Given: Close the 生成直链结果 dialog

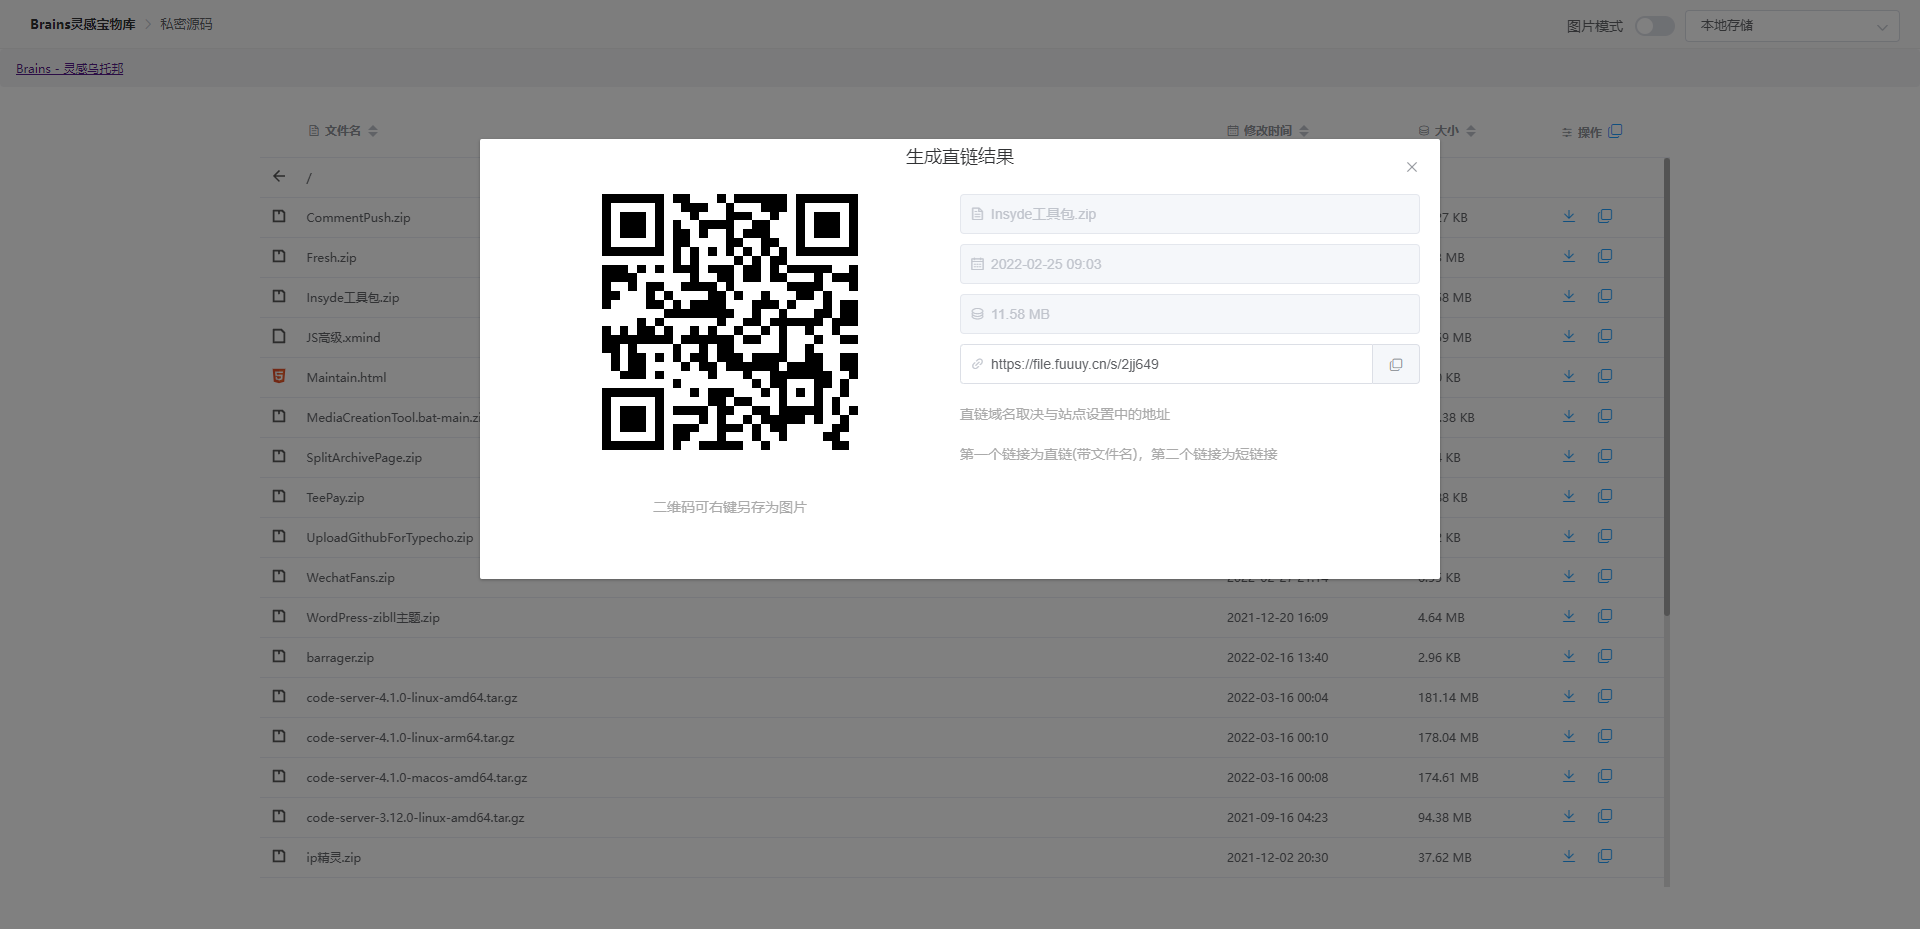Looking at the screenshot, I should click(x=1412, y=167).
